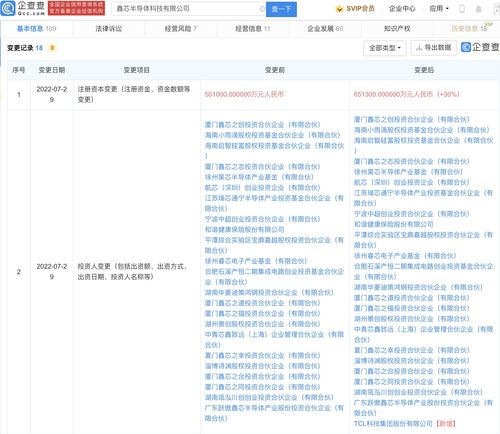This screenshot has height=434, width=500.
Task: Open 厦门鑫芯之合投资合伙企业 in 变更前 column
Action: [x=262, y=376]
